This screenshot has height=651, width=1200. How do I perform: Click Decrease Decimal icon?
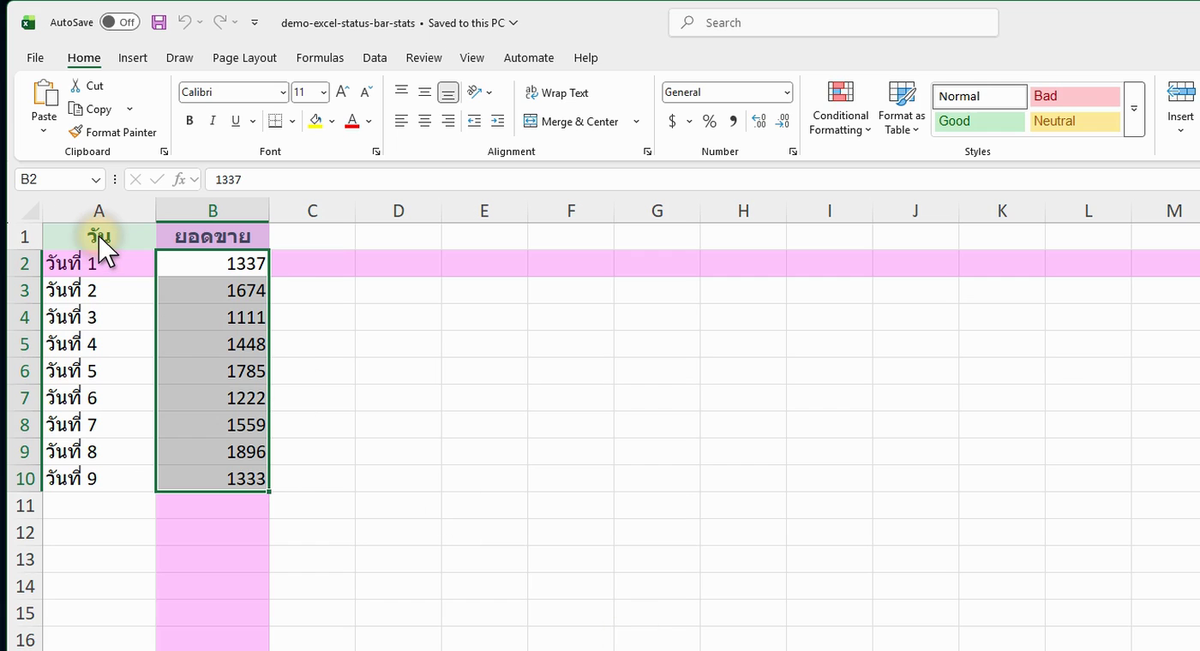(783, 121)
